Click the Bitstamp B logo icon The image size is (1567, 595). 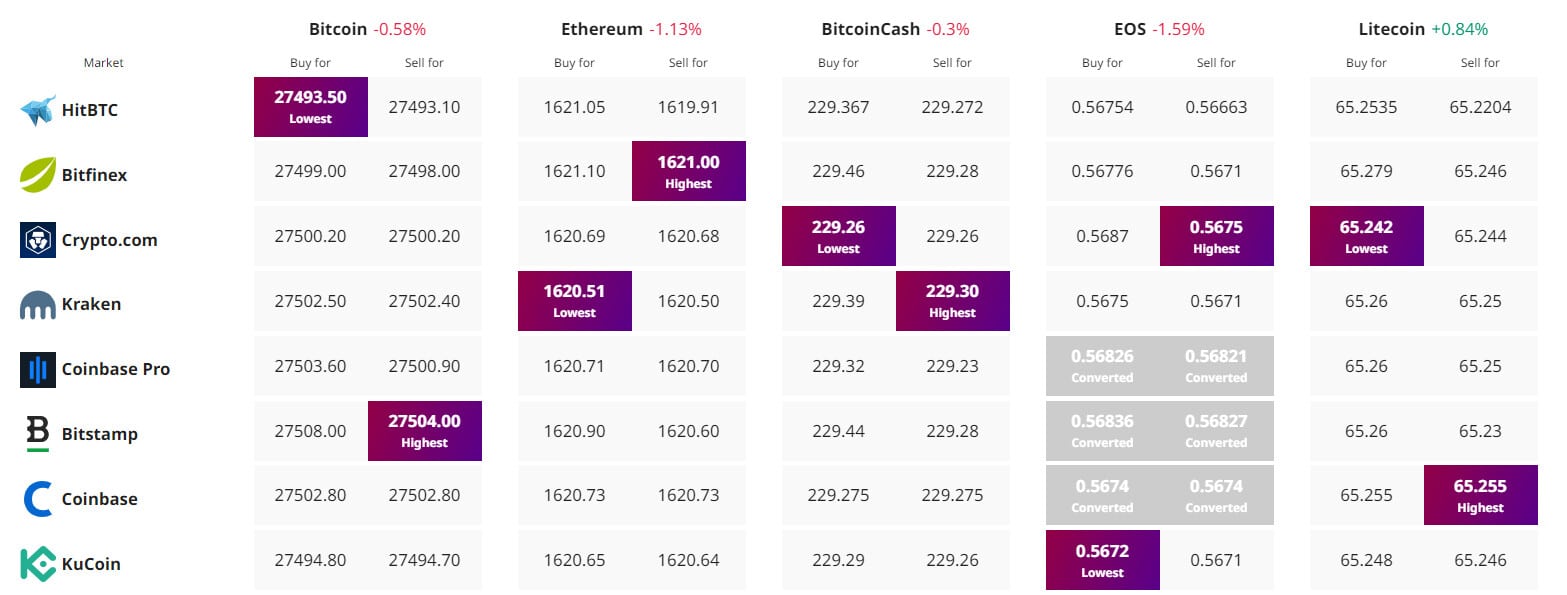click(x=38, y=434)
